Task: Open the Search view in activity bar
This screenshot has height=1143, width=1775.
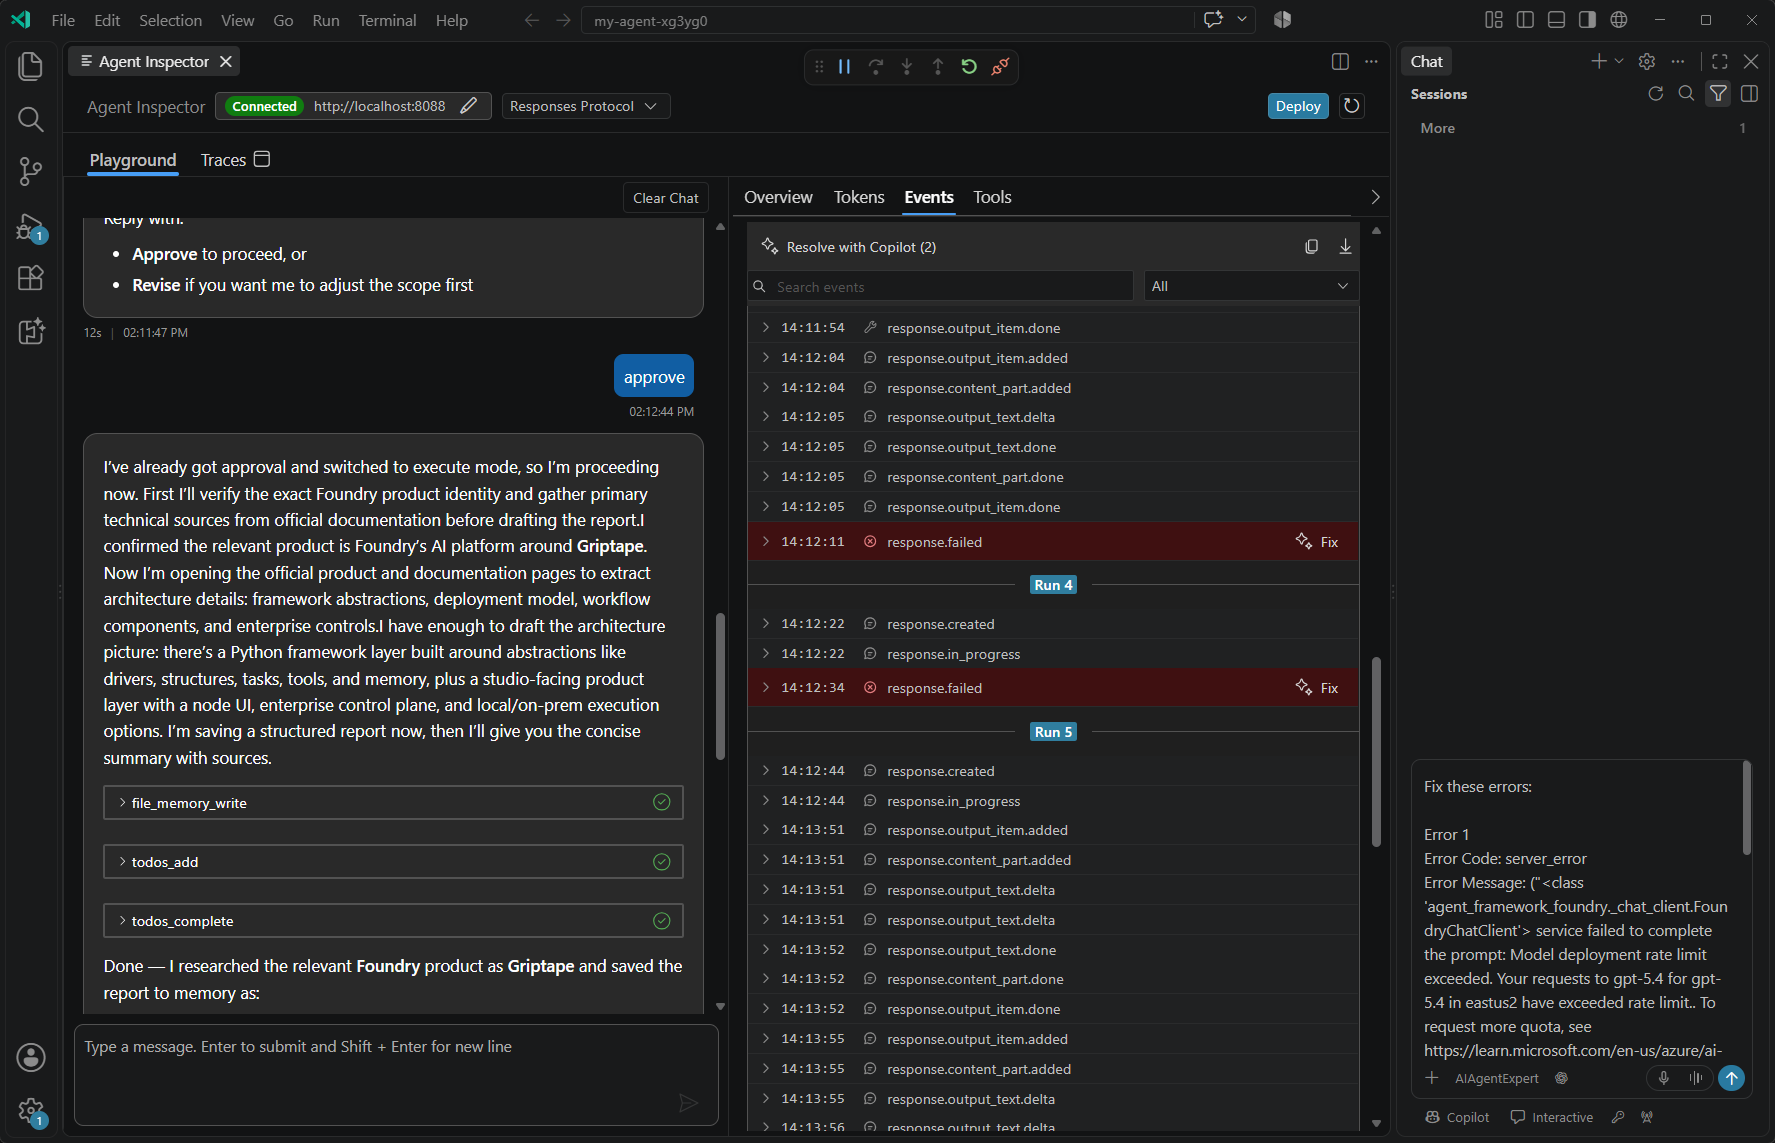Action: tap(31, 119)
